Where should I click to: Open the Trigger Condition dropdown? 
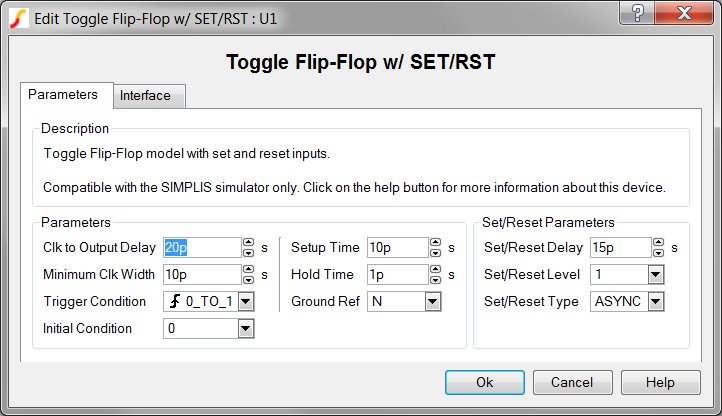click(246, 302)
